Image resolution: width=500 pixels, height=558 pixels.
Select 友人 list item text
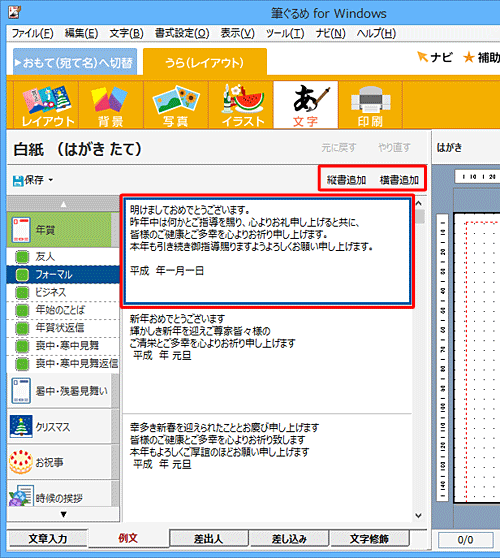pyautogui.click(x=45, y=257)
